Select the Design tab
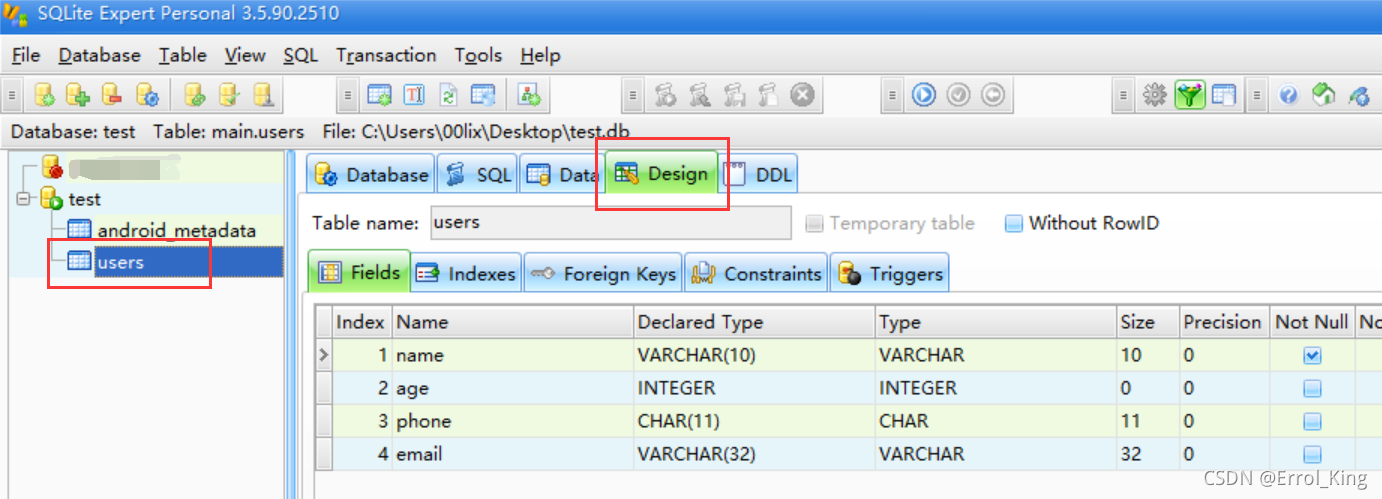 (662, 173)
